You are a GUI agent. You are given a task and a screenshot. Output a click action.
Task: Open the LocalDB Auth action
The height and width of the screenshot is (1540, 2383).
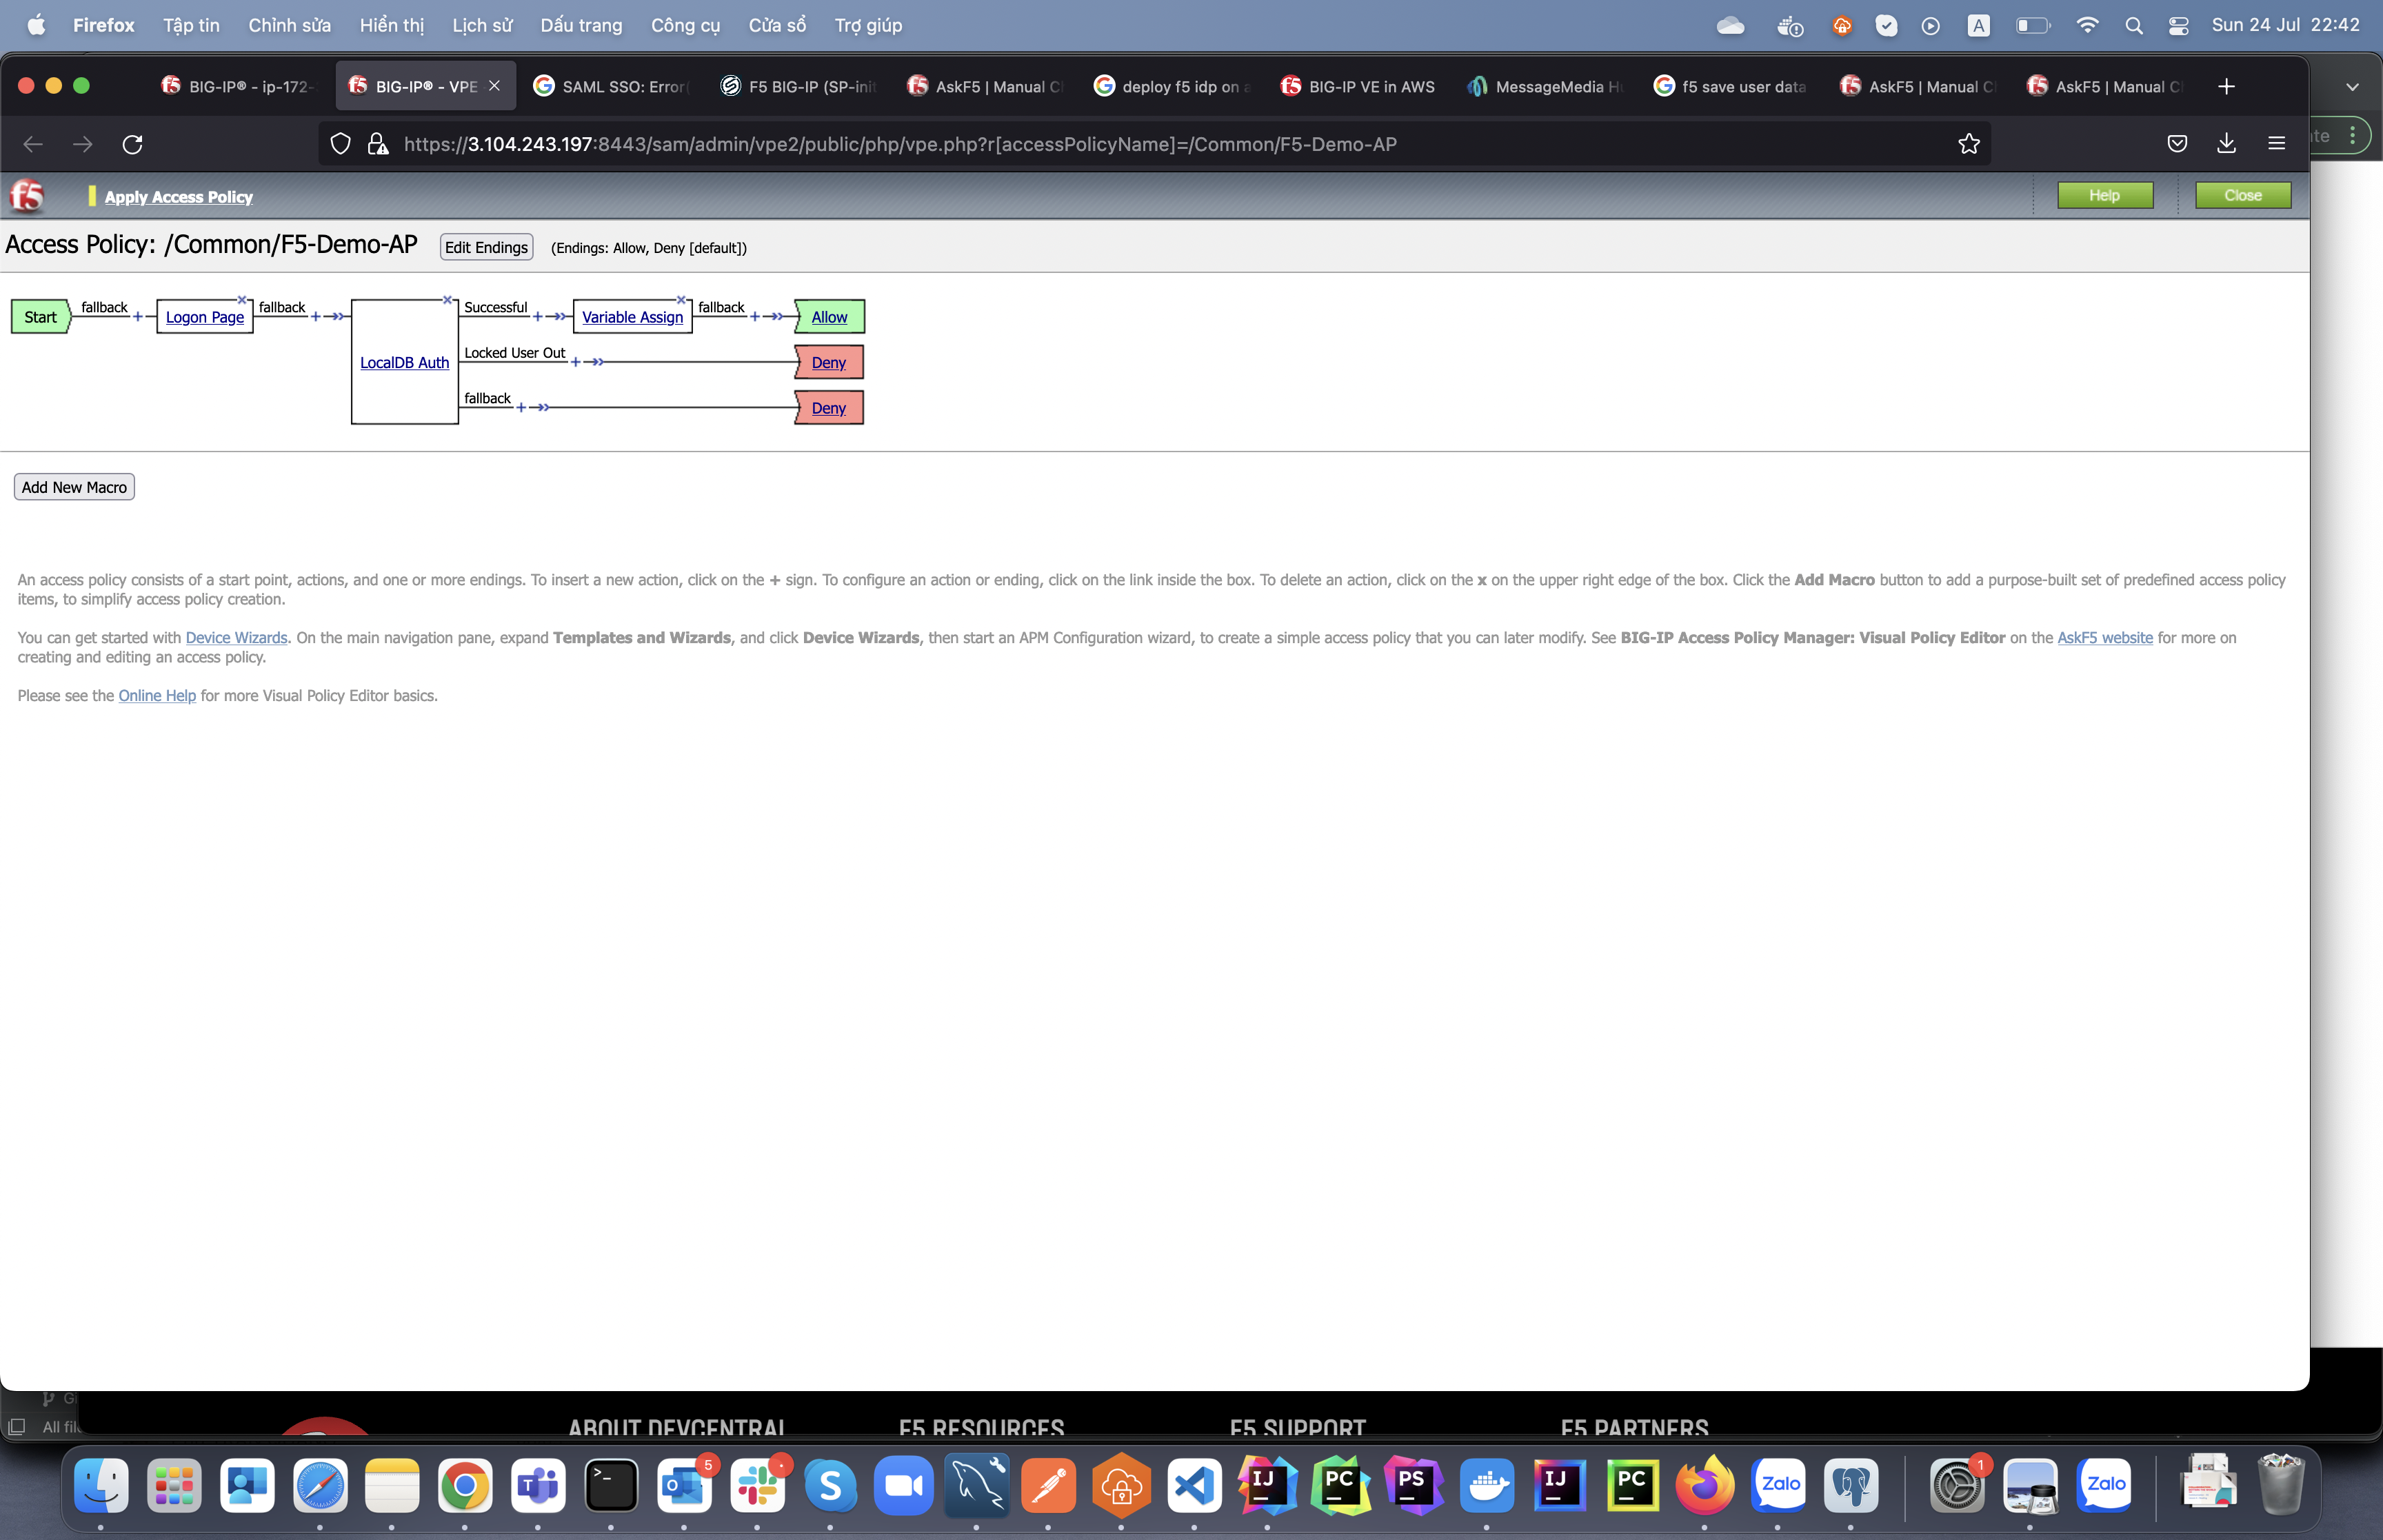pos(404,363)
